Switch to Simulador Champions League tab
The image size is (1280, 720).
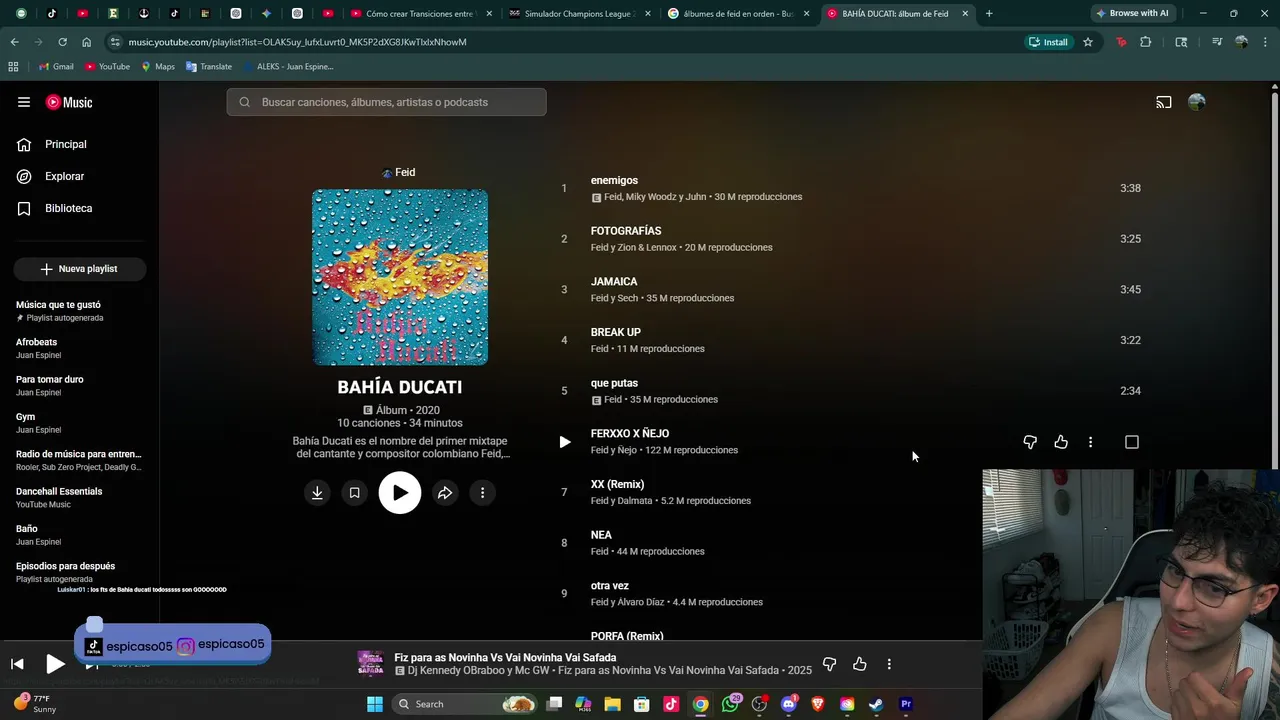click(577, 14)
